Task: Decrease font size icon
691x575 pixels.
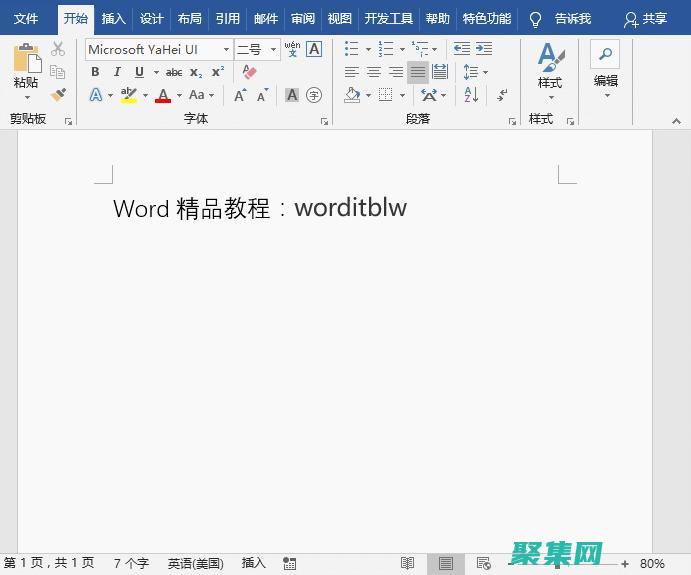Action: pos(263,95)
